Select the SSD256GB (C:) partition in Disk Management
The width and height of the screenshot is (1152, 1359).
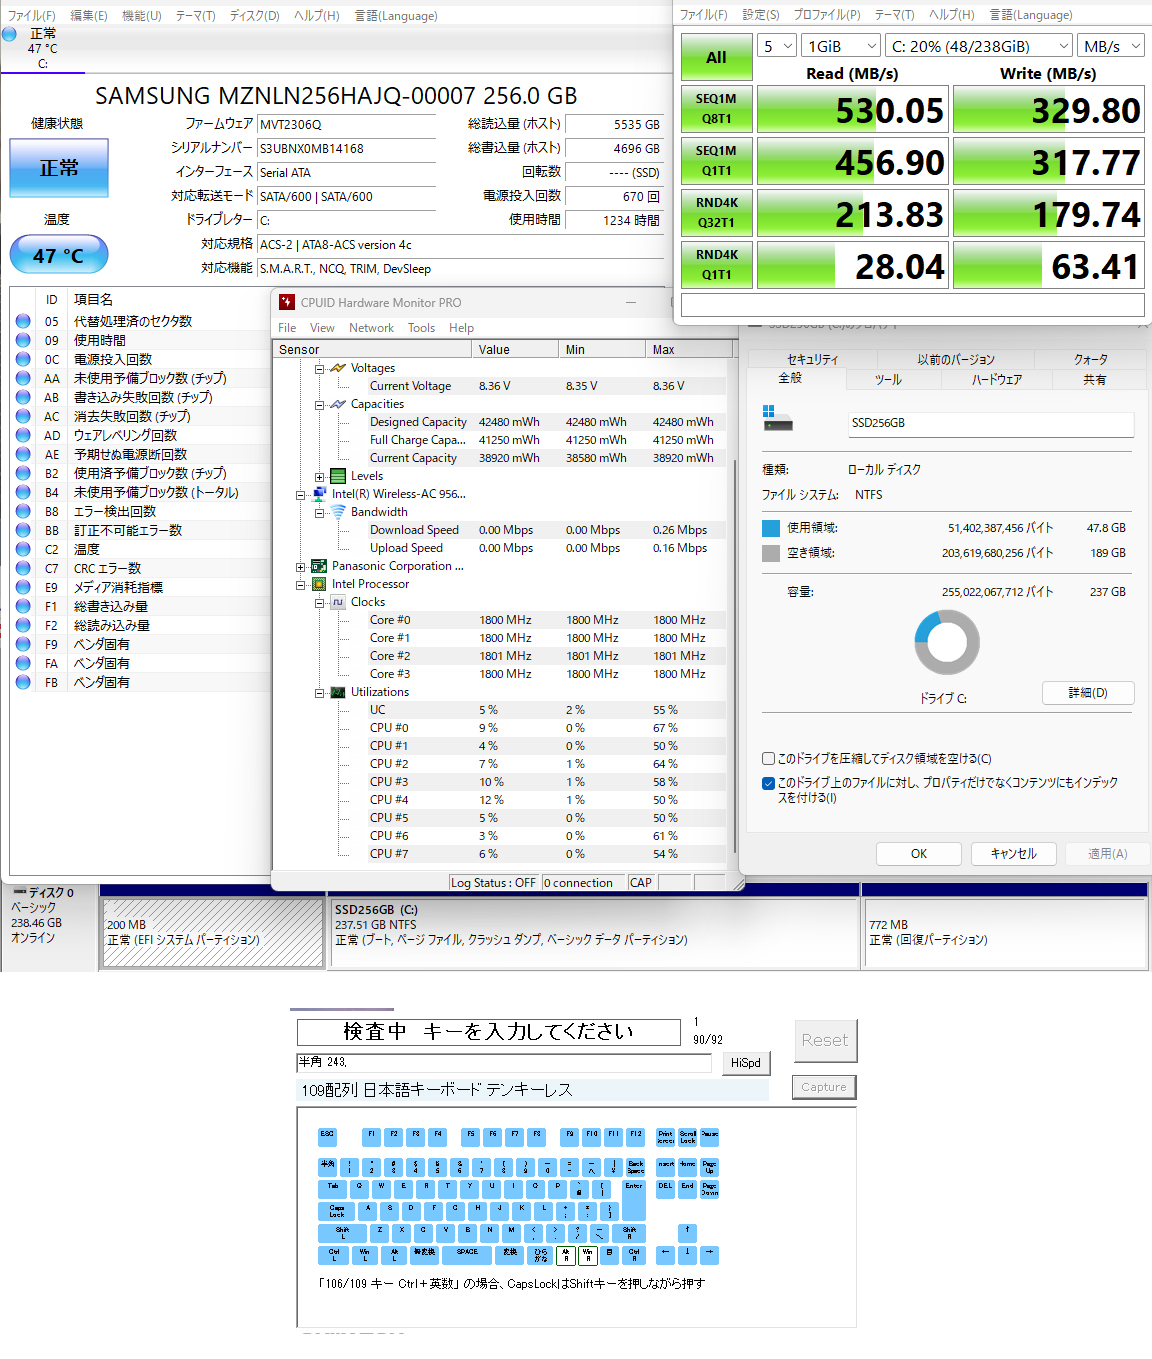[594, 933]
